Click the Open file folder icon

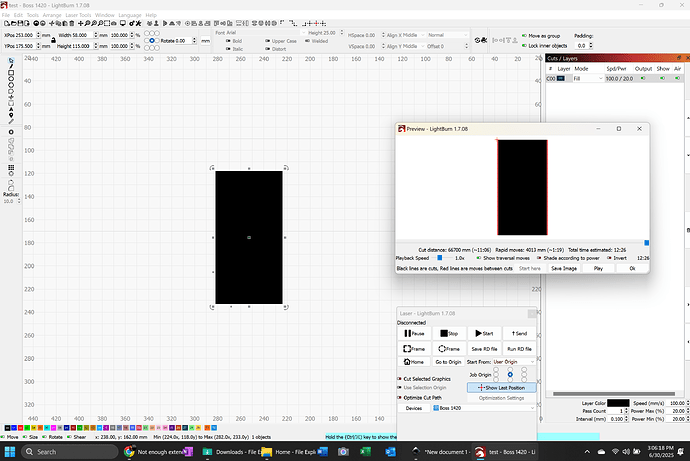tap(14, 23)
